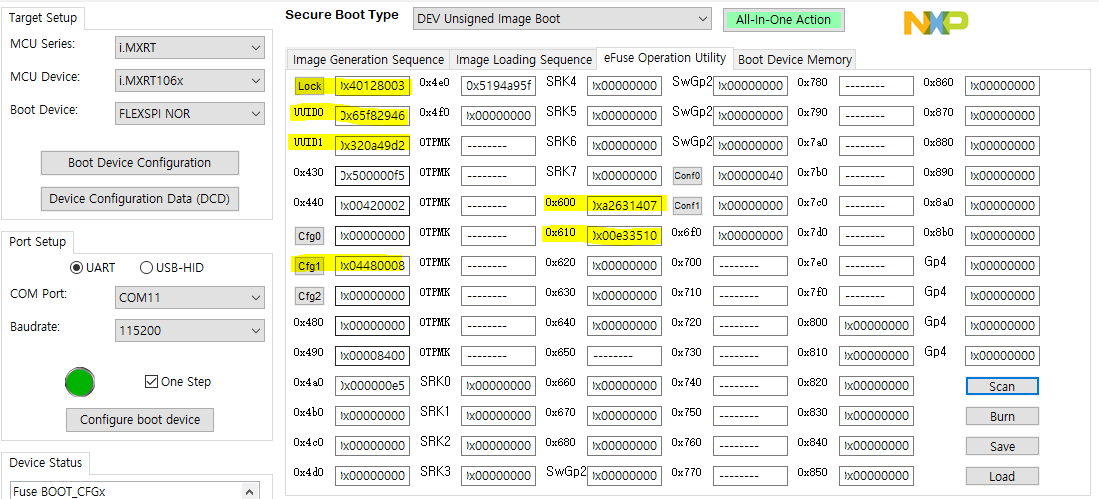This screenshot has height=499, width=1099.
Task: Select the UART radio button
Action: (x=76, y=268)
